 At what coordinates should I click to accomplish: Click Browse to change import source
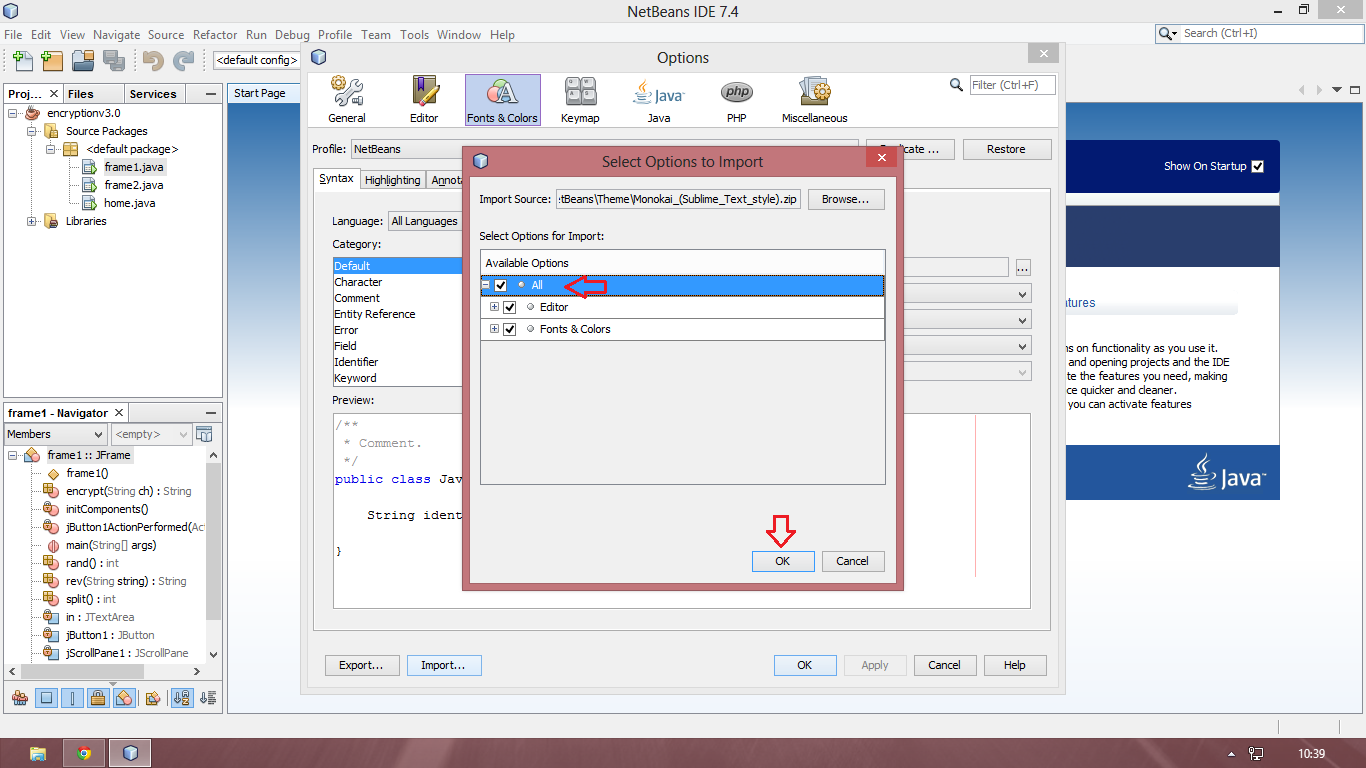tap(845, 199)
